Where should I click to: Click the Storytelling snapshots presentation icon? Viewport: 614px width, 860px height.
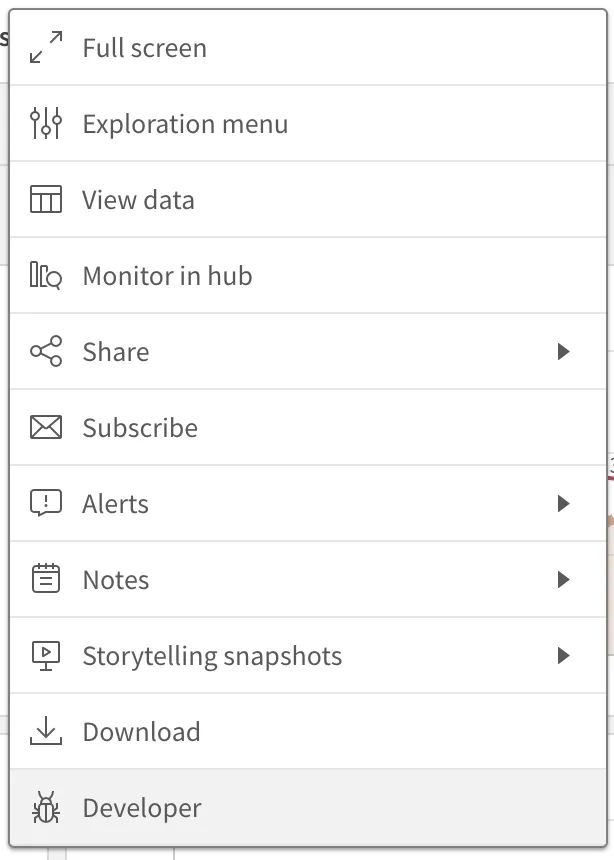click(44, 655)
